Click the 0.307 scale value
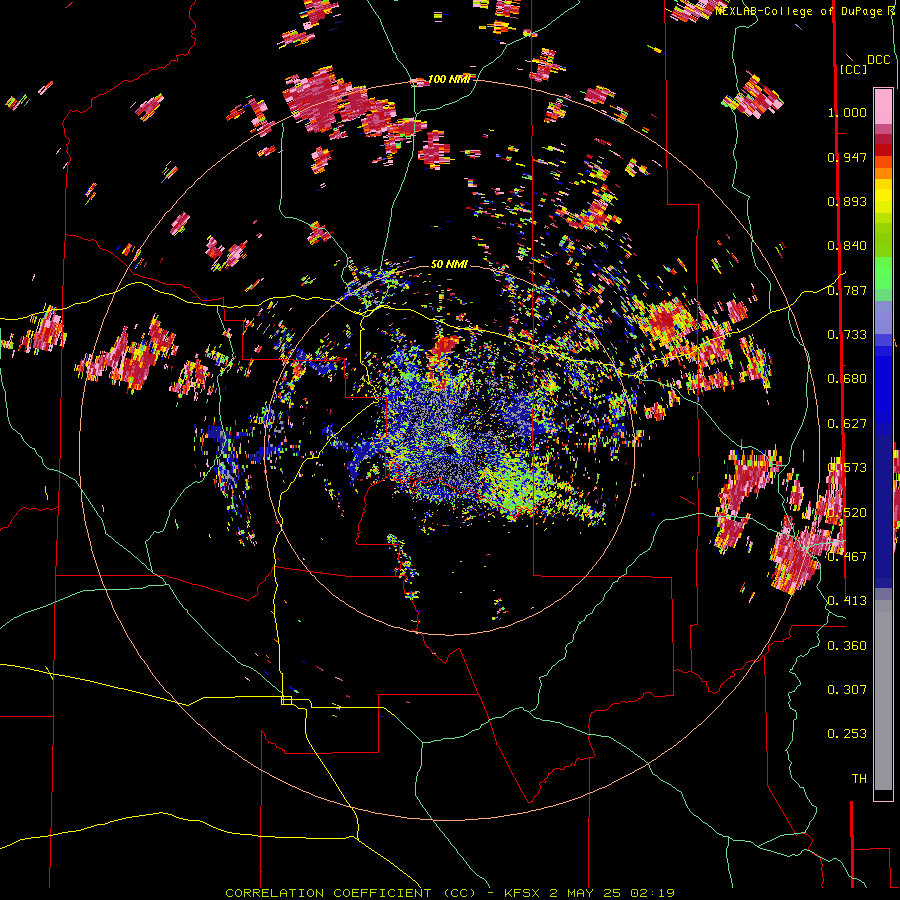Viewport: 900px width, 900px height. click(847, 690)
